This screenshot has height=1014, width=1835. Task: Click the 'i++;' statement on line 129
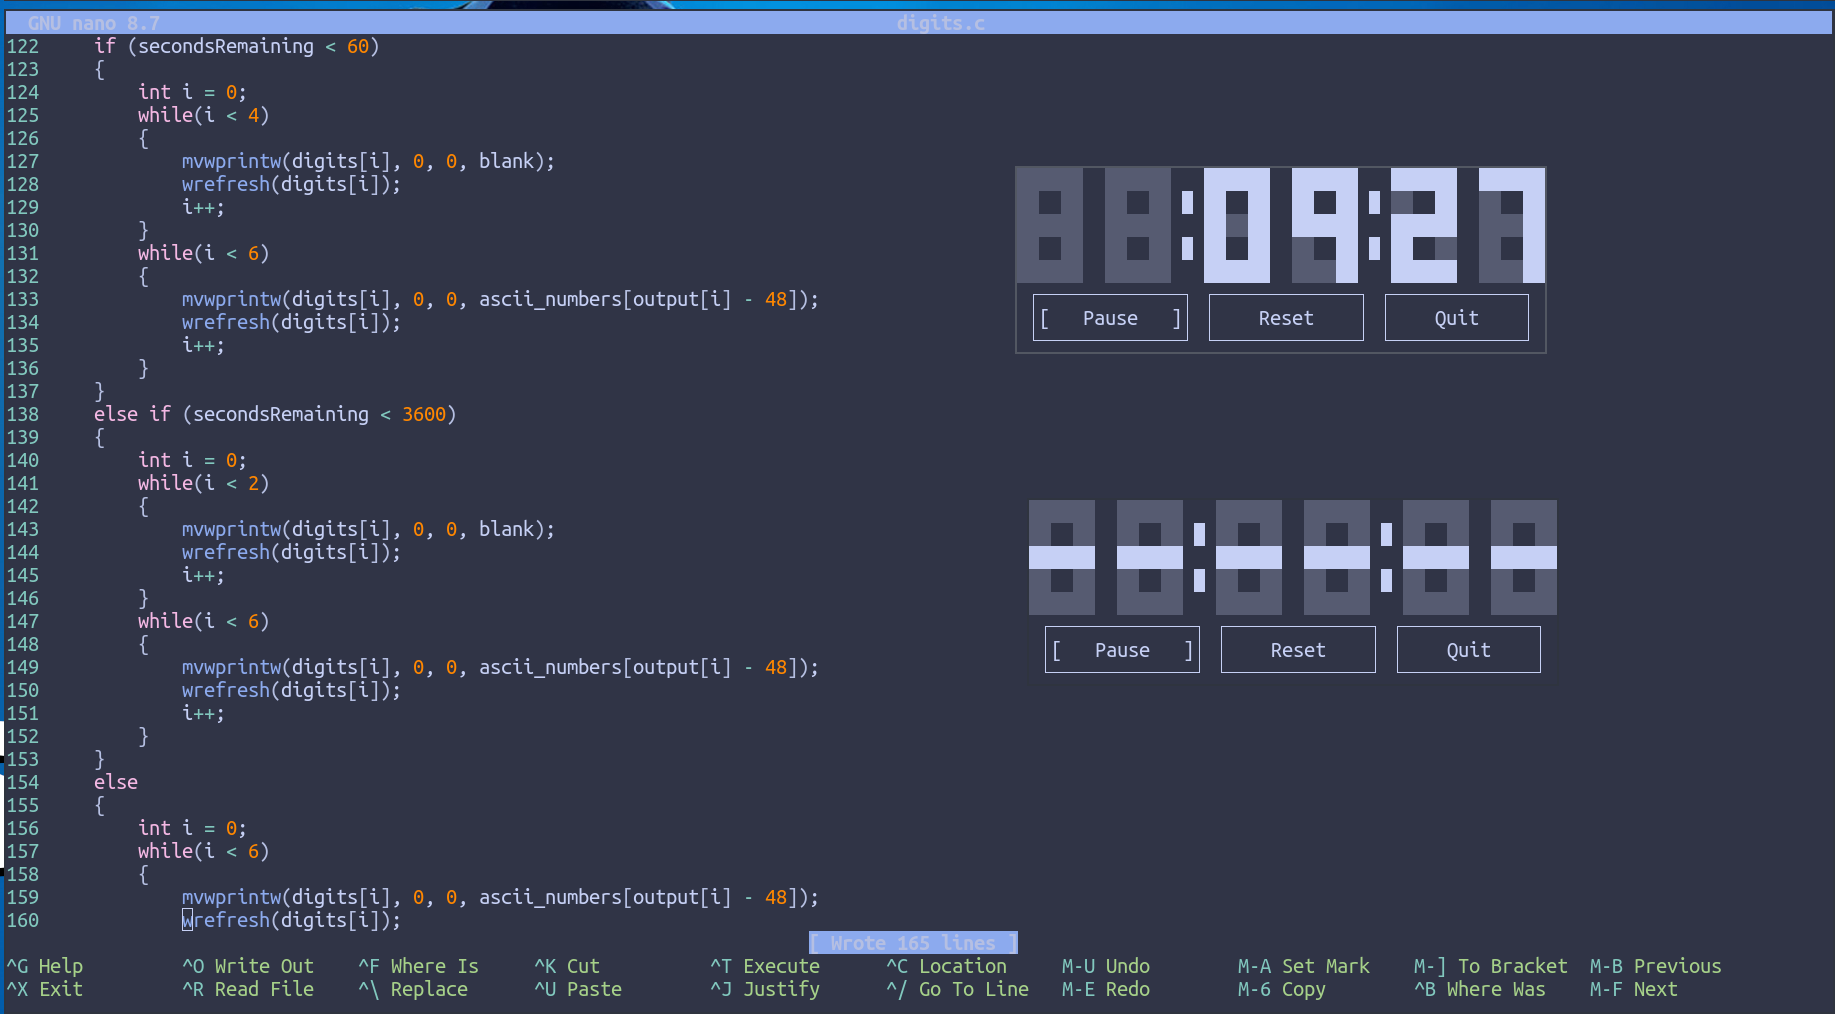tap(203, 207)
